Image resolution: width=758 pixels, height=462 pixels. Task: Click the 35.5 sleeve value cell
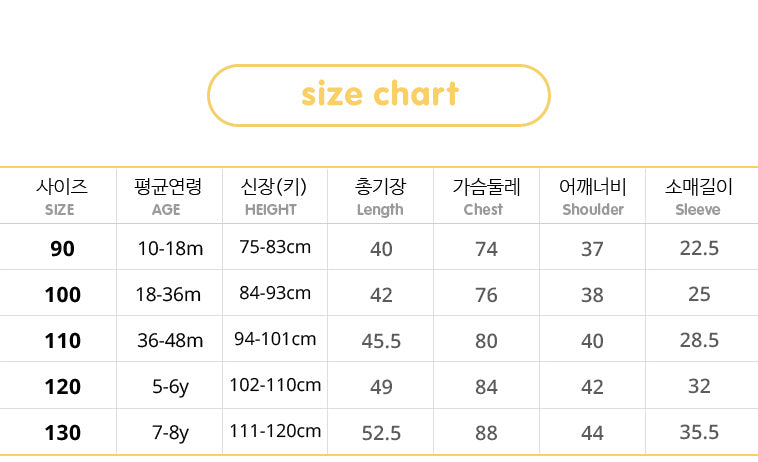coord(699,432)
